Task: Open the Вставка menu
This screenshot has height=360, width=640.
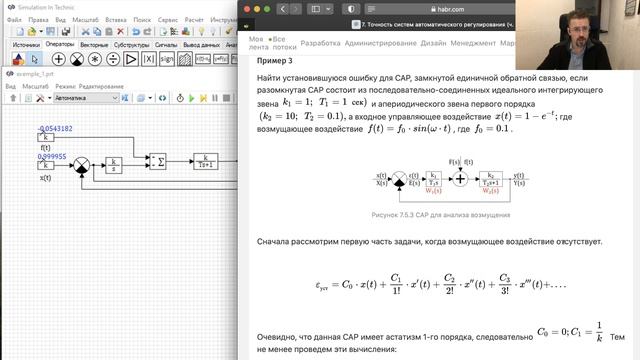Action: click(116, 20)
